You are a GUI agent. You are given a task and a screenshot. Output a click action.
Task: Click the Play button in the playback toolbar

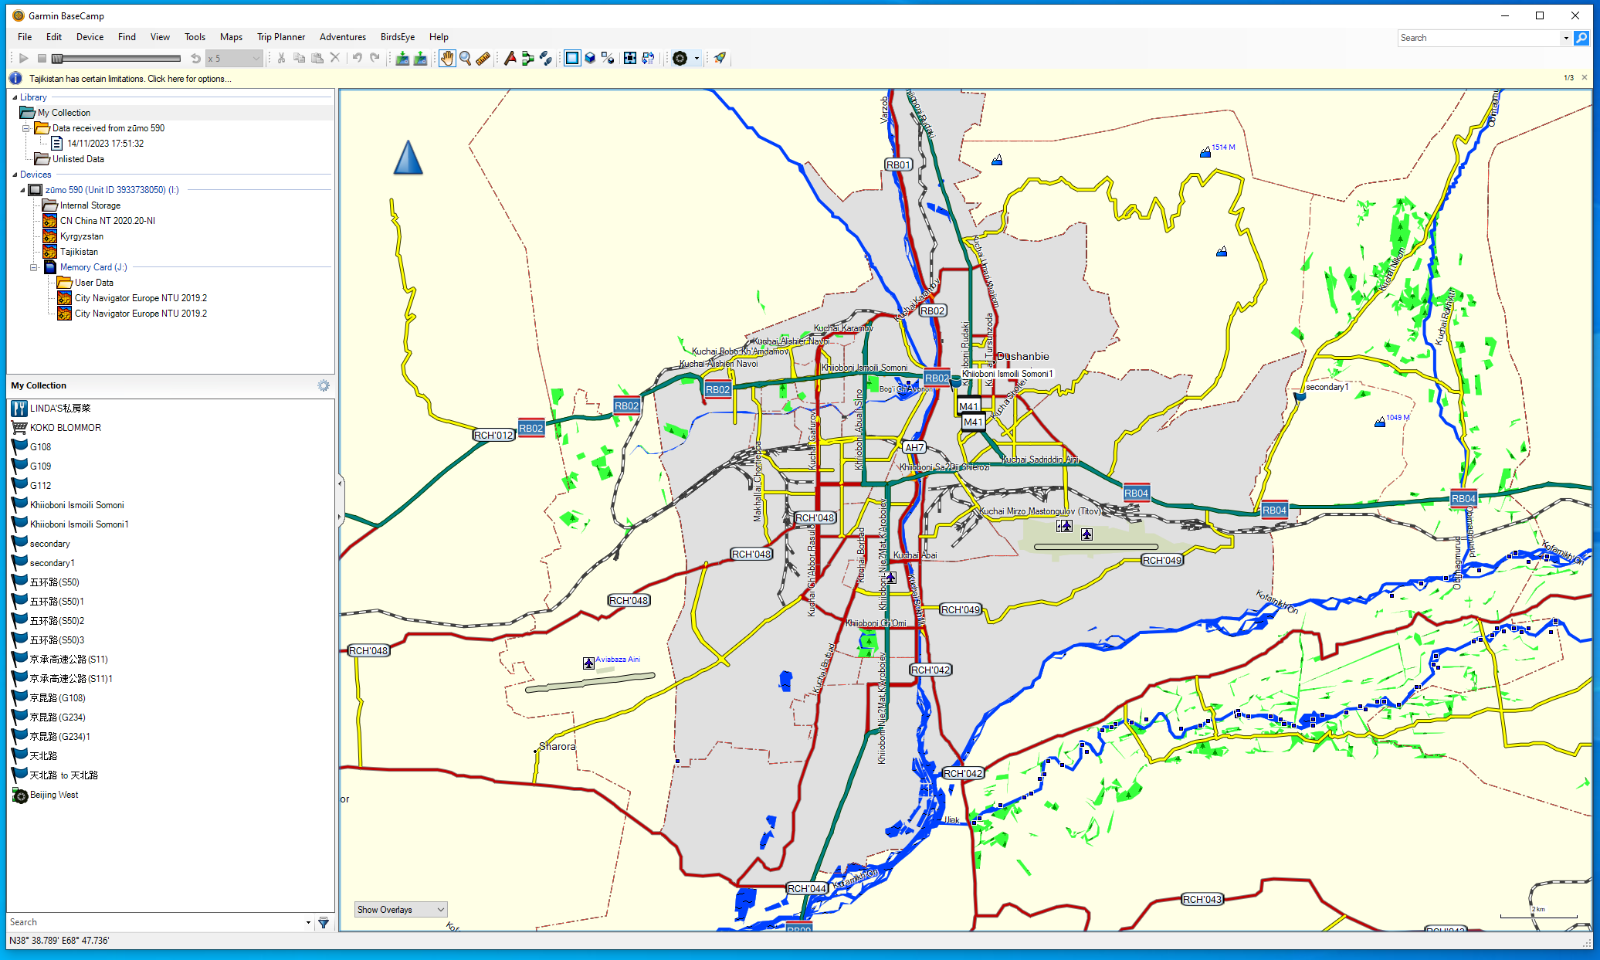(24, 58)
